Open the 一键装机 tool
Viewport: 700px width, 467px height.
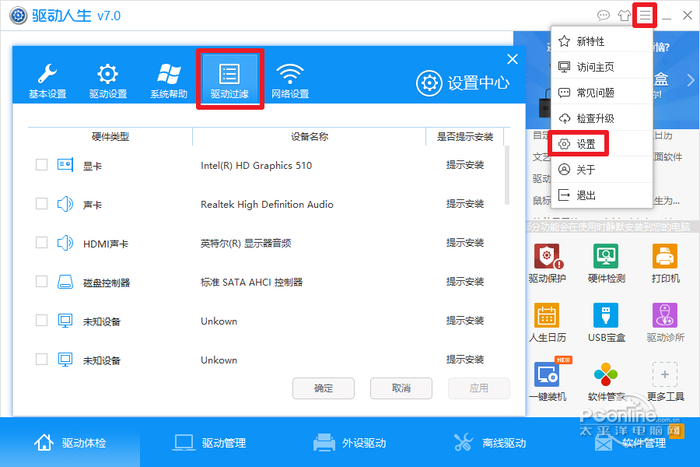click(x=547, y=381)
